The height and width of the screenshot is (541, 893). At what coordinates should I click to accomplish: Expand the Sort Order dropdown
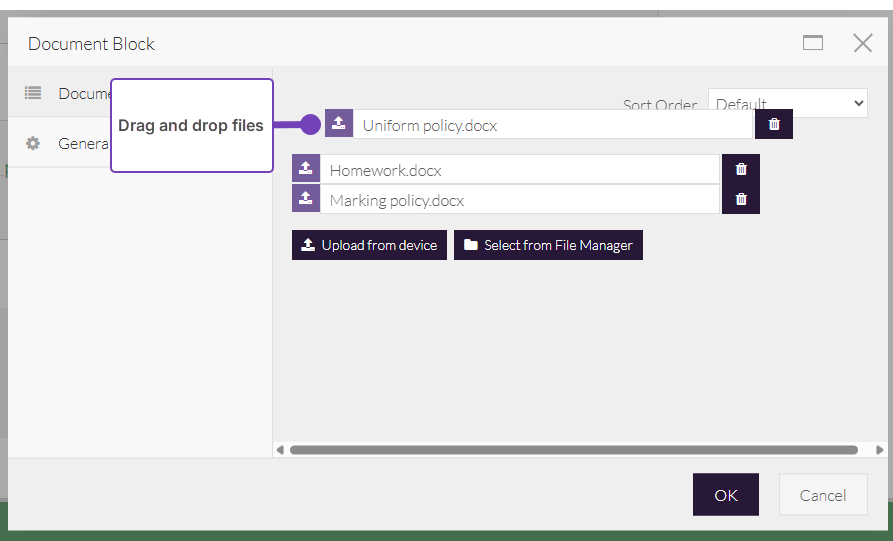(787, 103)
